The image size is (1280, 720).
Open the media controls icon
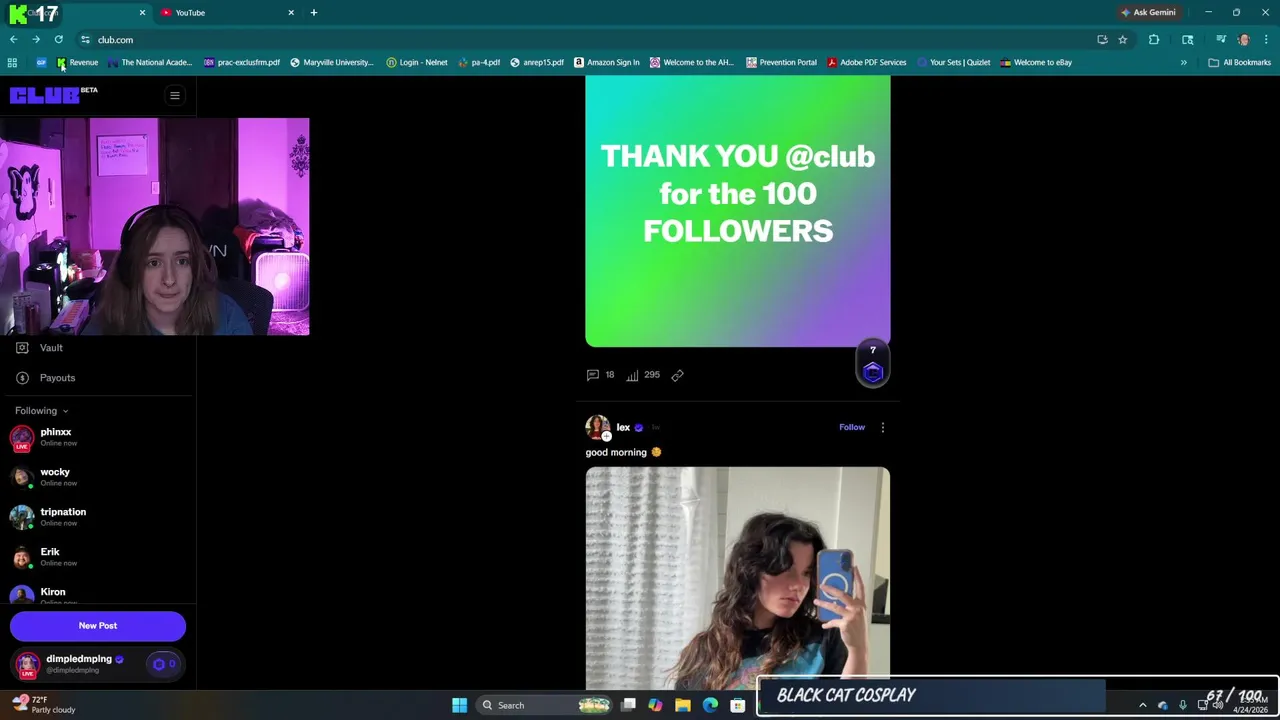pyautogui.click(x=1221, y=40)
